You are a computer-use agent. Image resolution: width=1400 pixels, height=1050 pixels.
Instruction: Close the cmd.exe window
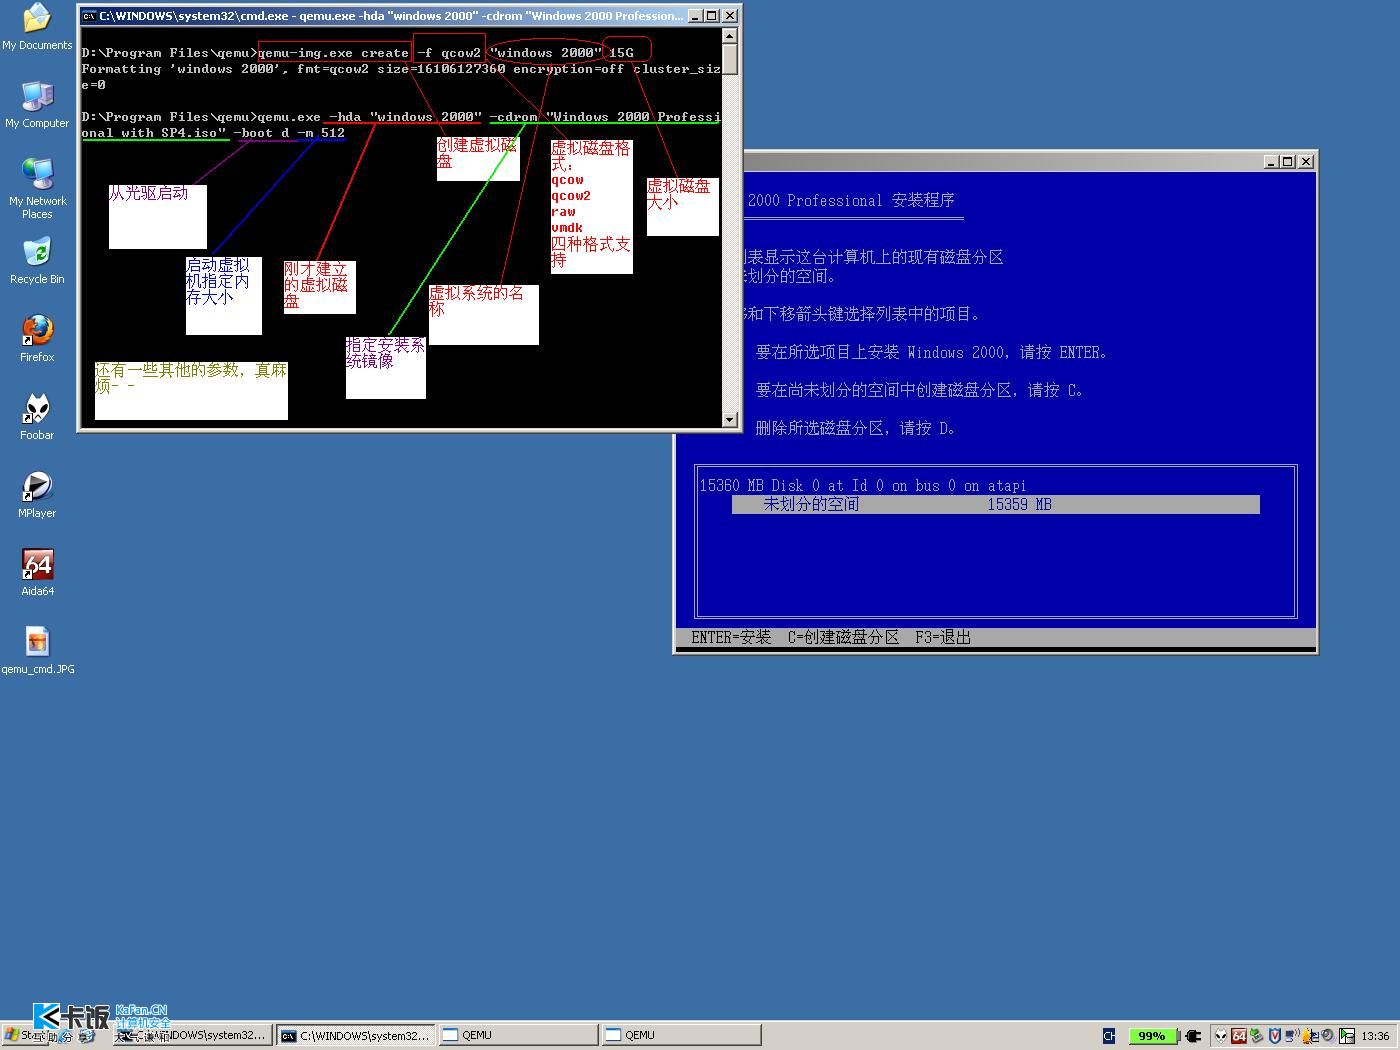point(730,16)
